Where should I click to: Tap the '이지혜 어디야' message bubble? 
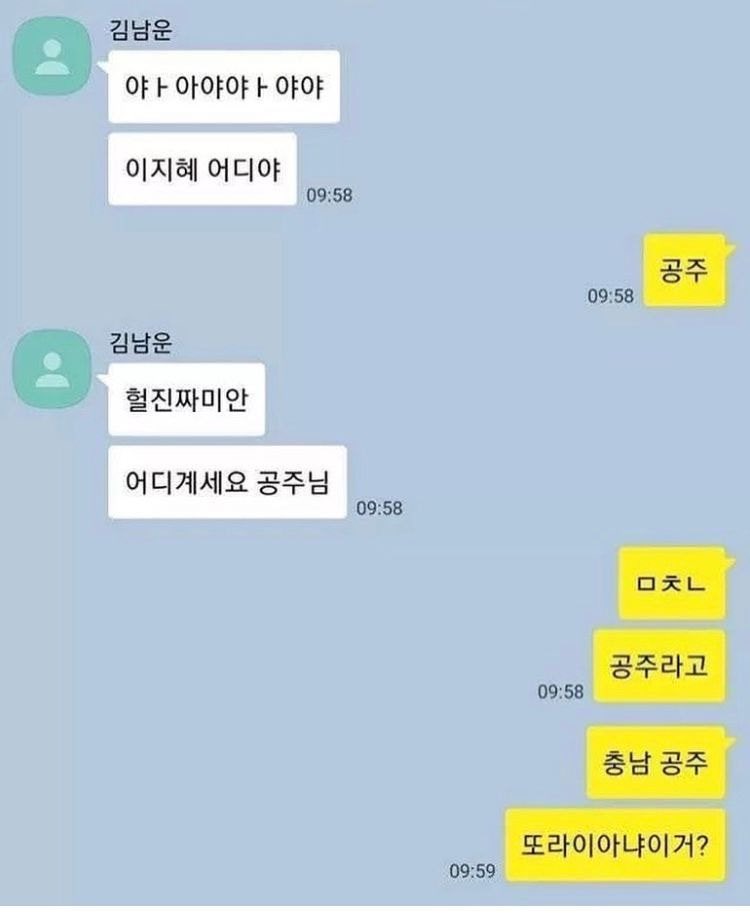point(202,169)
